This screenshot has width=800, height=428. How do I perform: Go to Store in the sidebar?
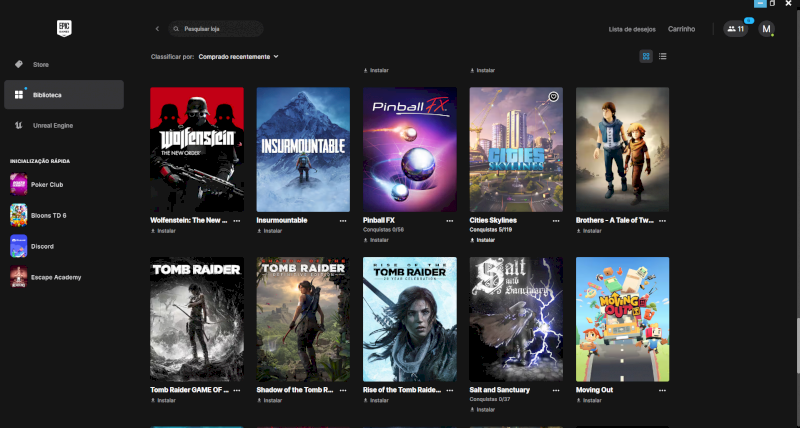41,64
